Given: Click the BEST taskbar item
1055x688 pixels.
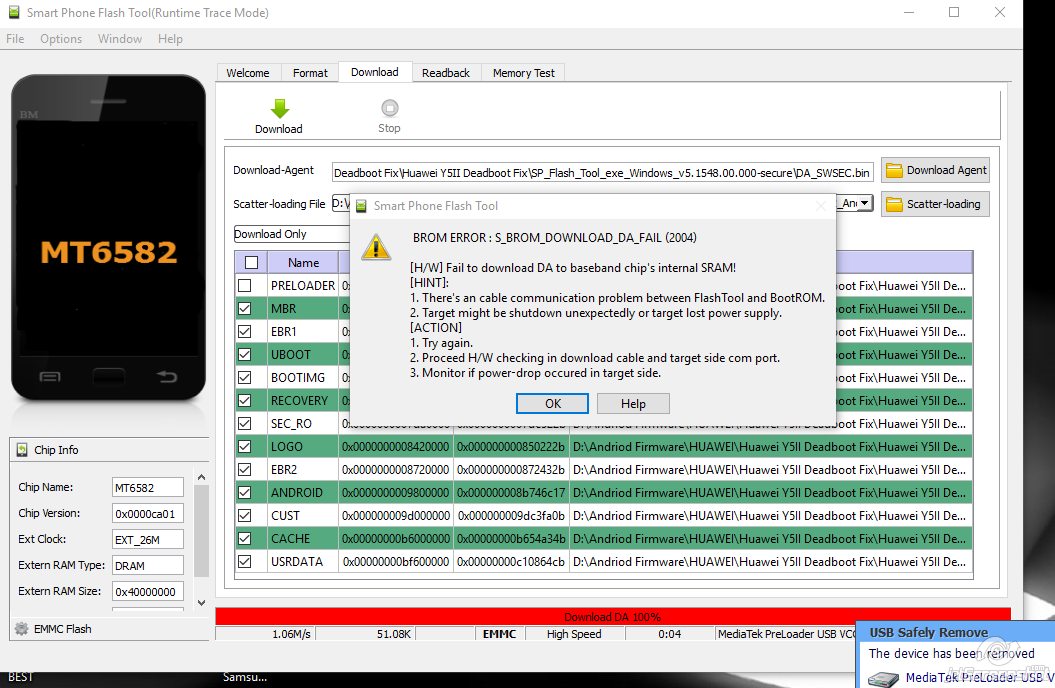Looking at the screenshot, I should point(20,677).
